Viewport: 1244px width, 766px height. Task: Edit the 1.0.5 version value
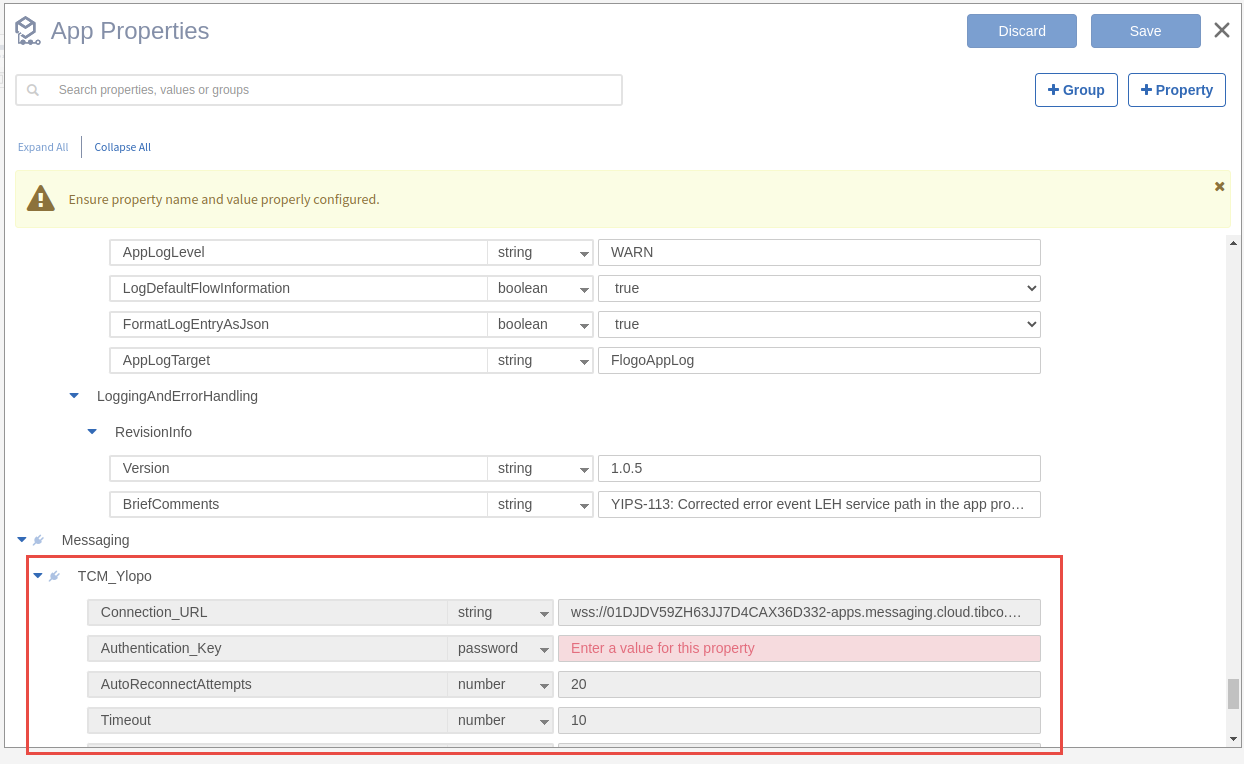819,468
